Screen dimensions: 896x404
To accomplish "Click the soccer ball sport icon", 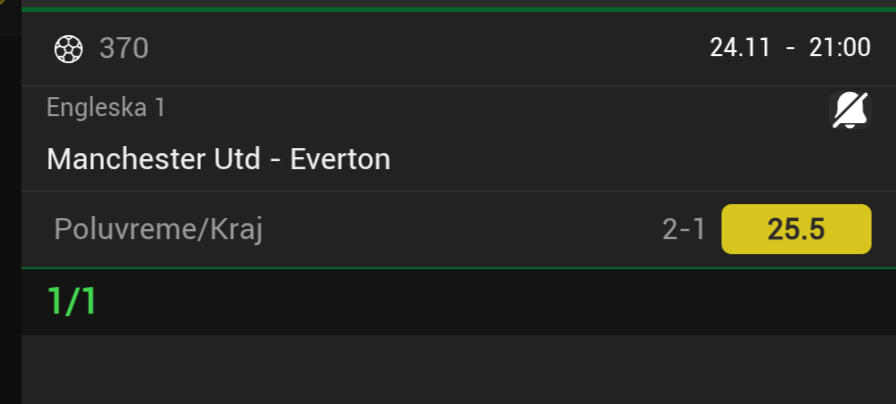I will [69, 48].
